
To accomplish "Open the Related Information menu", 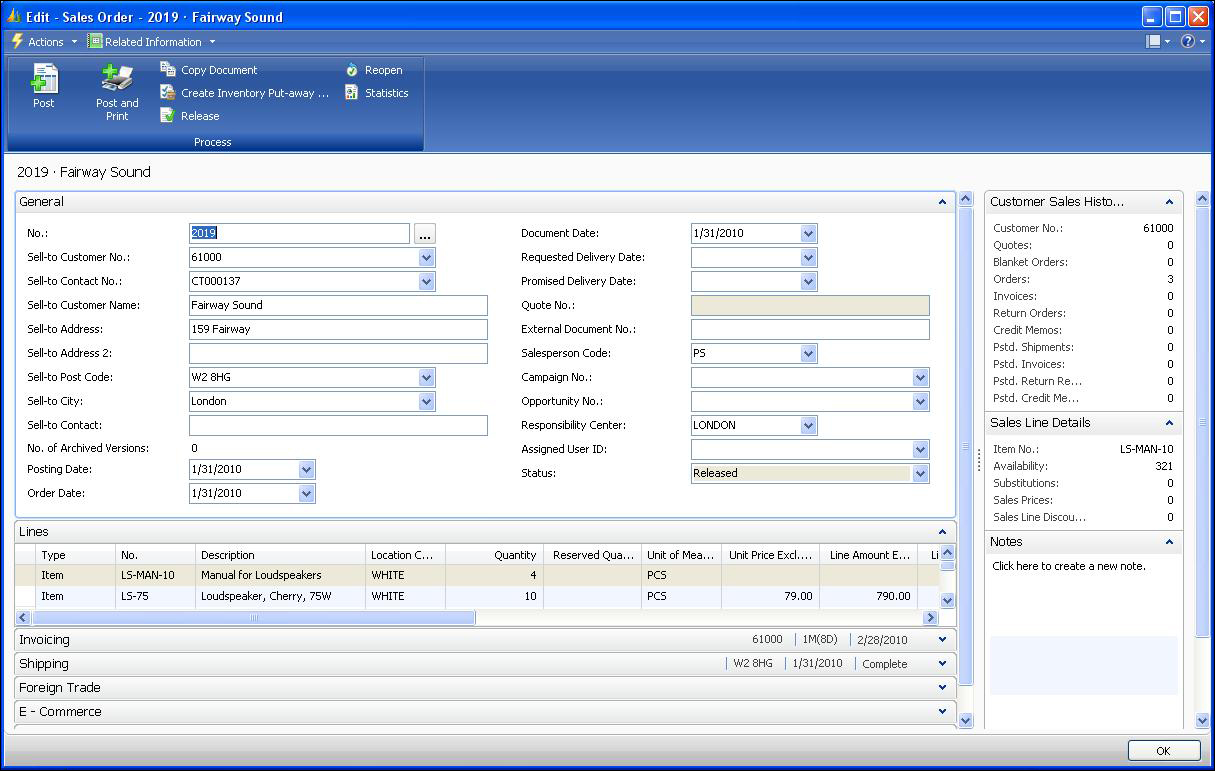I will click(x=151, y=42).
